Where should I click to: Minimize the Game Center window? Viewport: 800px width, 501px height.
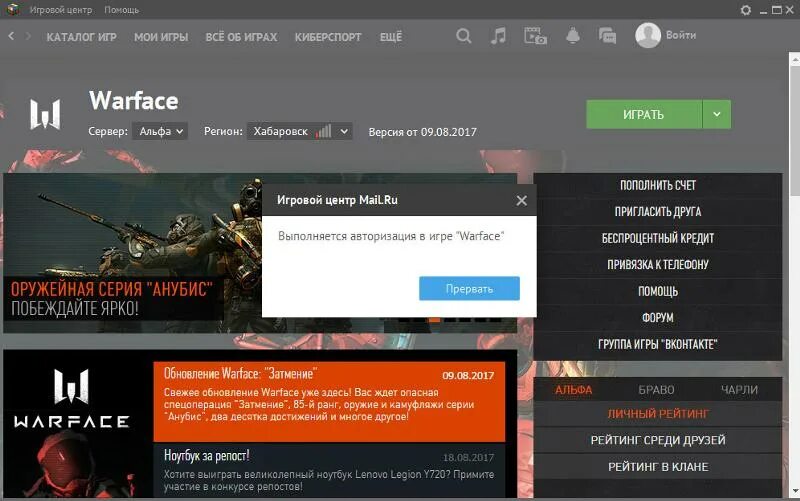[x=763, y=10]
